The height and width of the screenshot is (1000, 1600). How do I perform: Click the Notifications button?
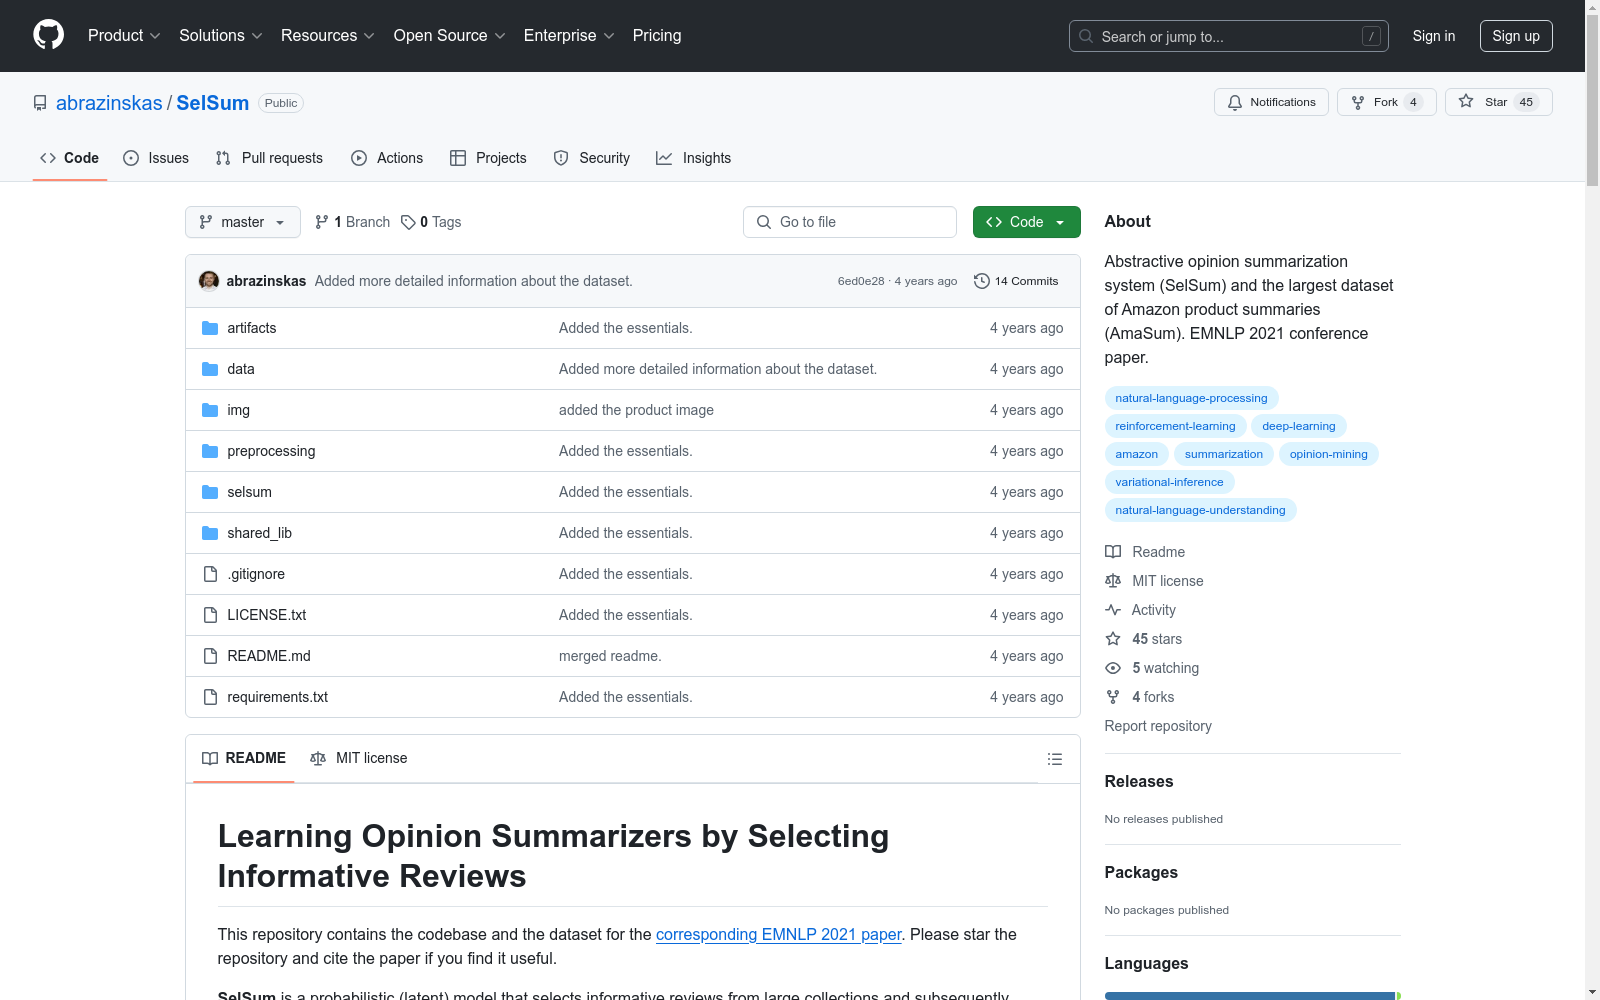click(1271, 102)
